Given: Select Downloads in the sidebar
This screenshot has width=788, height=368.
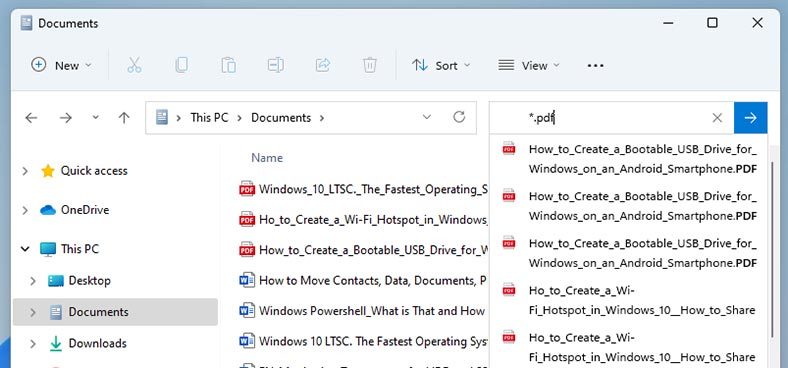Looking at the screenshot, I should coord(97,344).
